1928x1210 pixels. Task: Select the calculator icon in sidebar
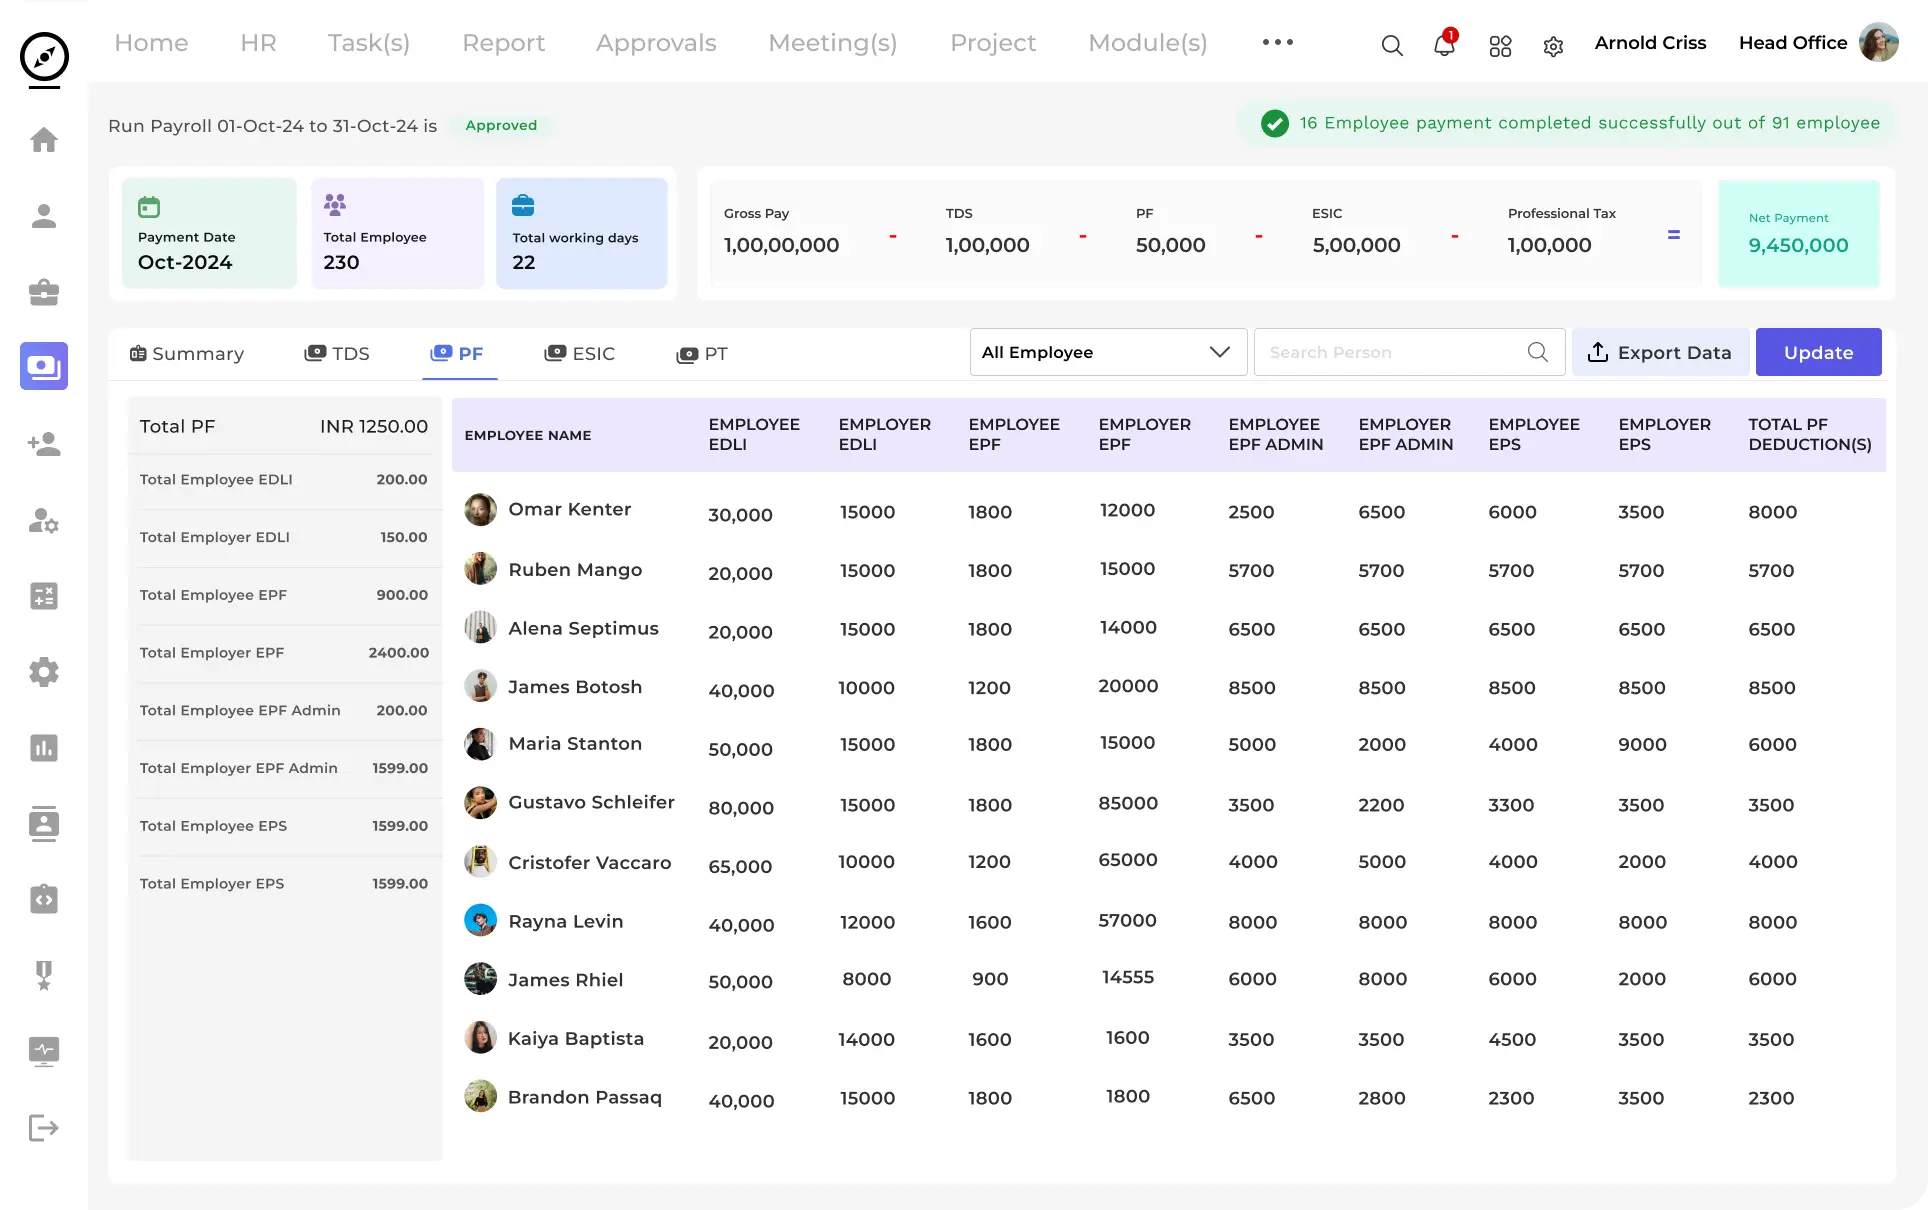pyautogui.click(x=44, y=595)
